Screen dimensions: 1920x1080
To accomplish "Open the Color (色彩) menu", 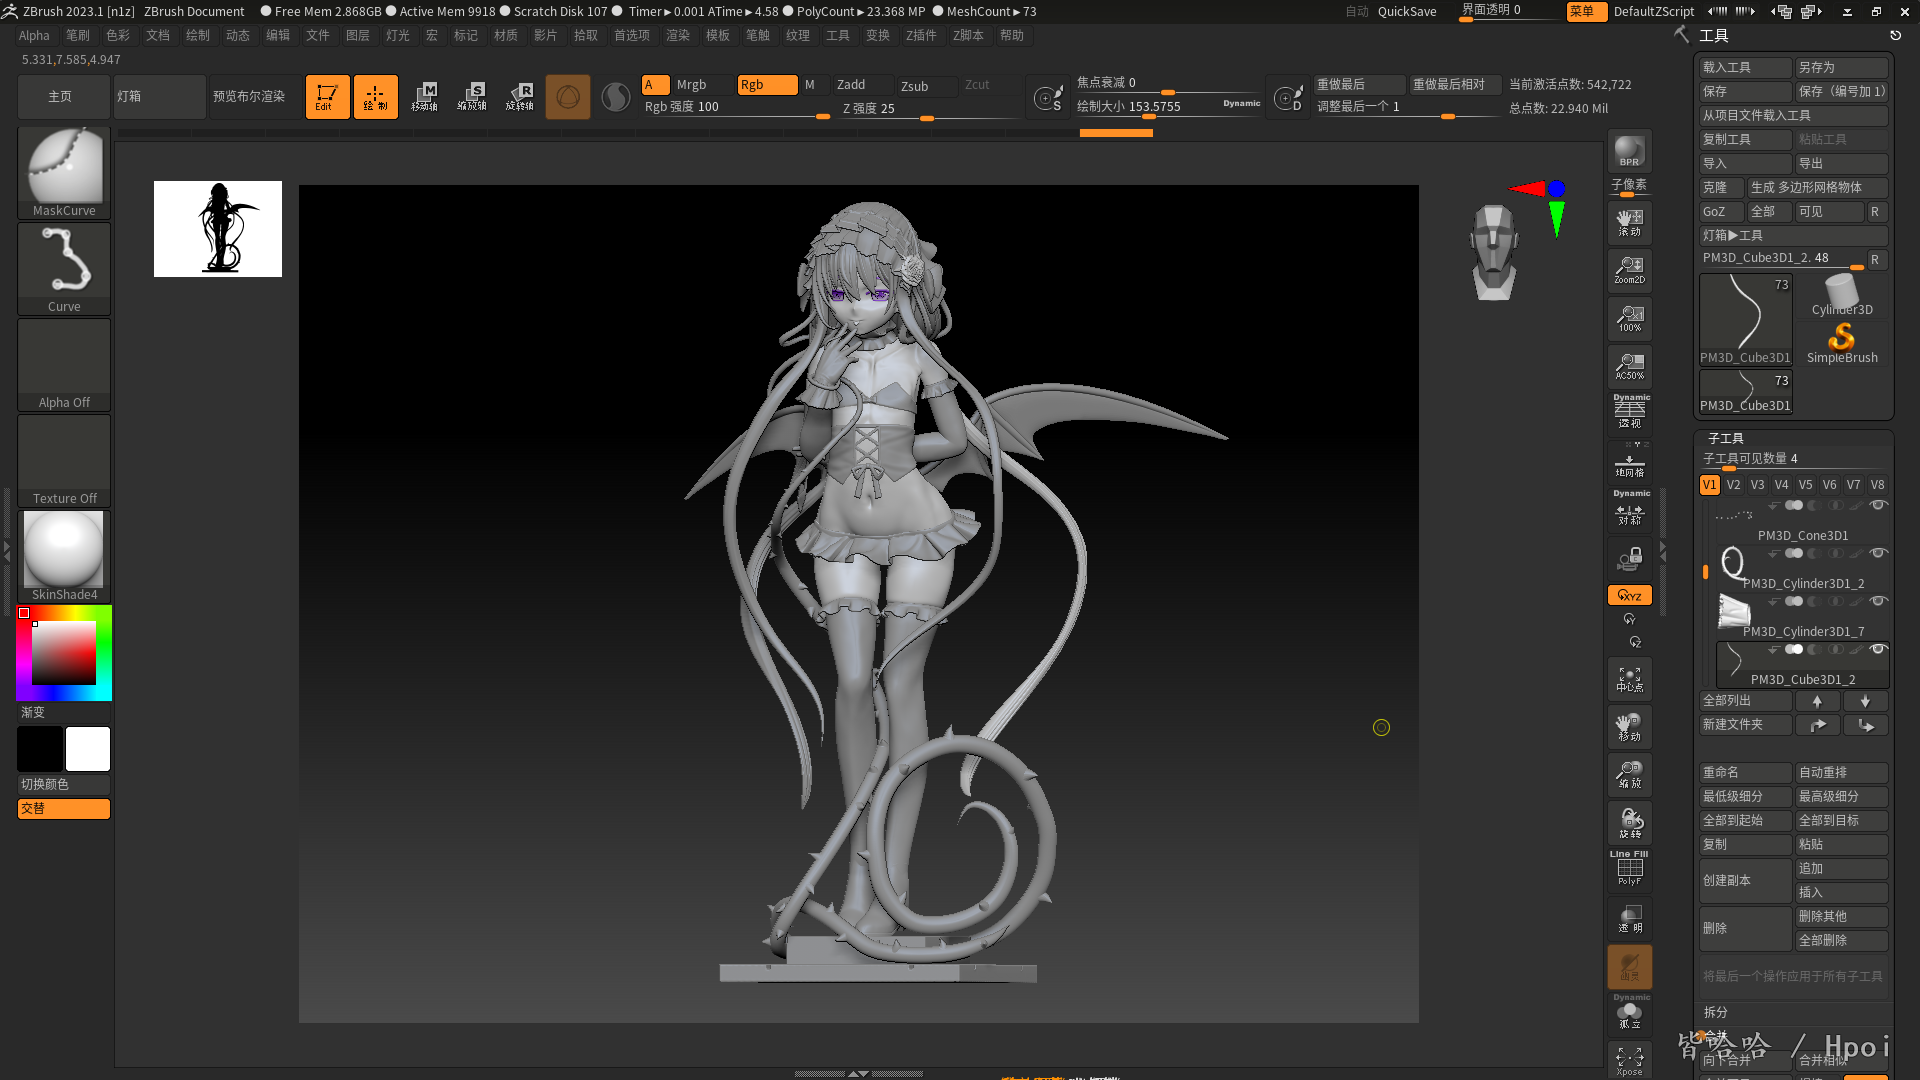I will (x=118, y=35).
